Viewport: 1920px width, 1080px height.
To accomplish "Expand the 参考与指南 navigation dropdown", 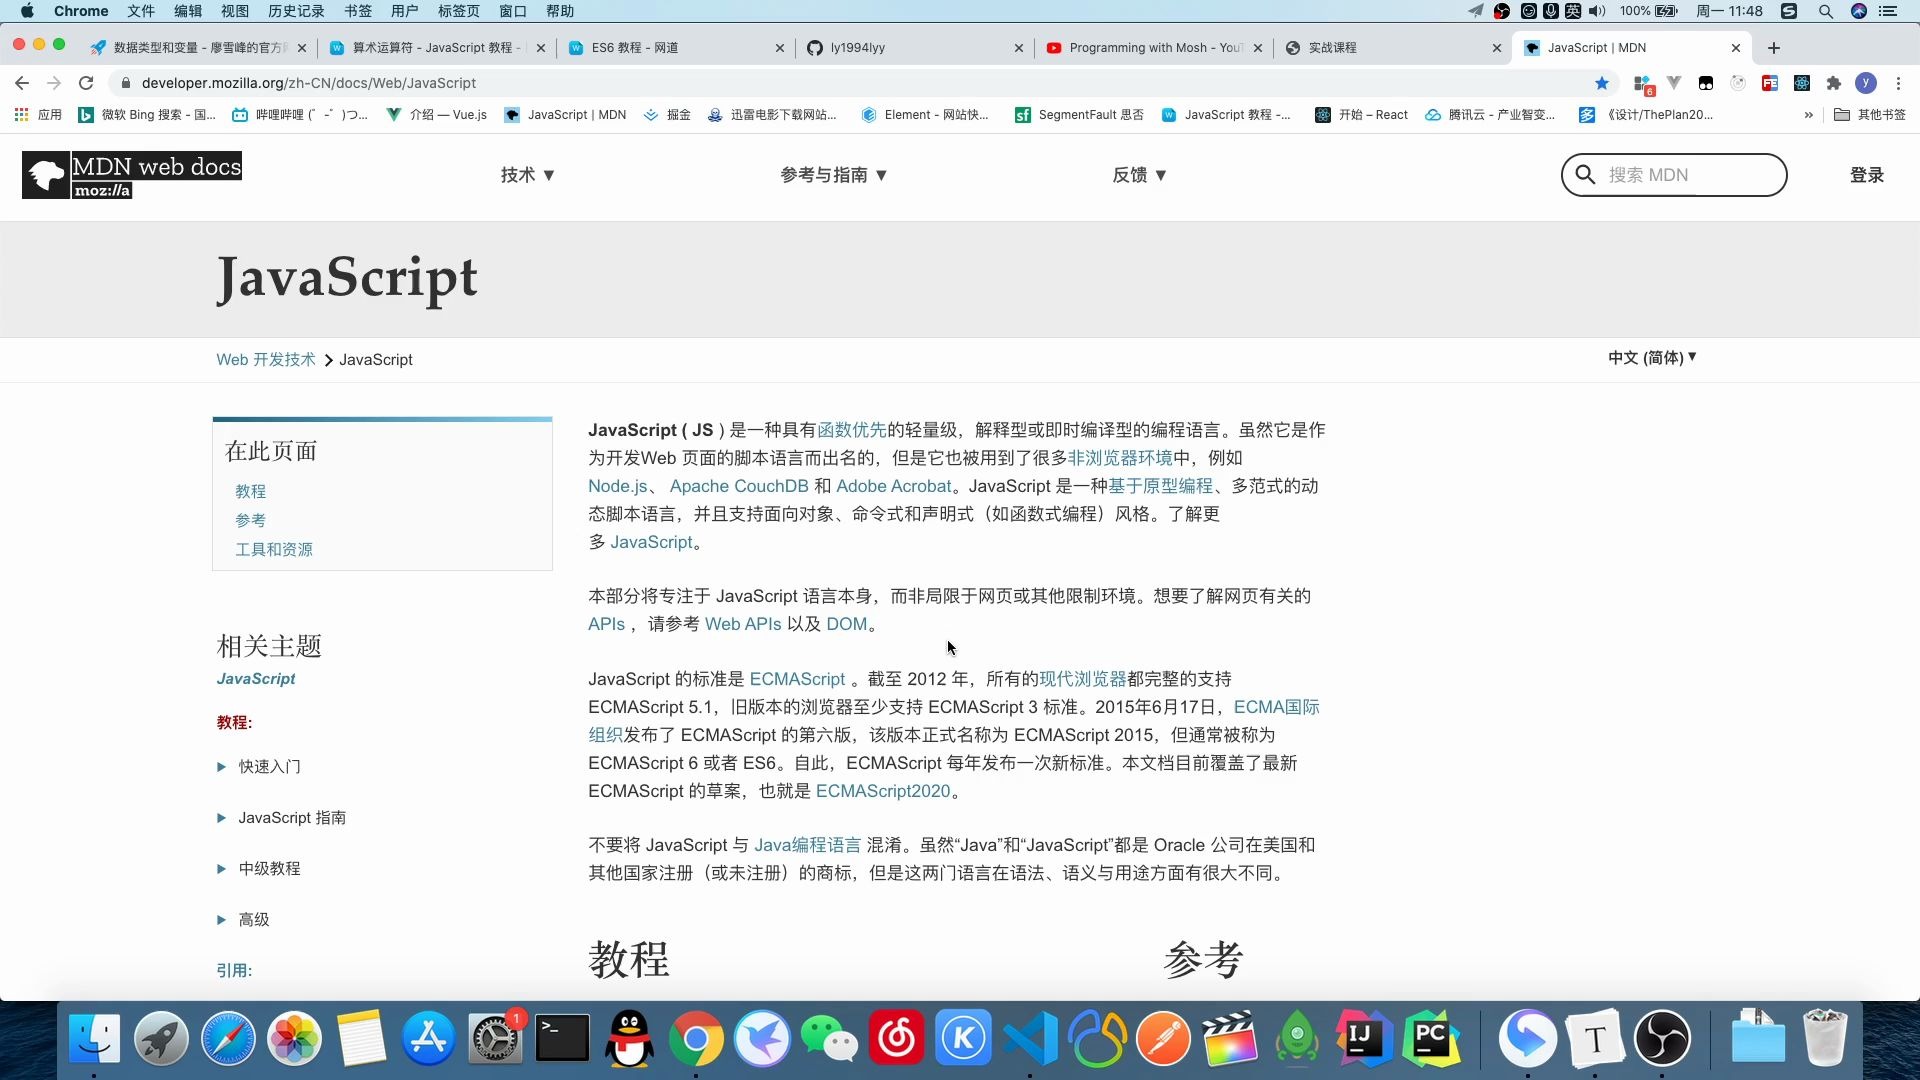I will coord(834,175).
